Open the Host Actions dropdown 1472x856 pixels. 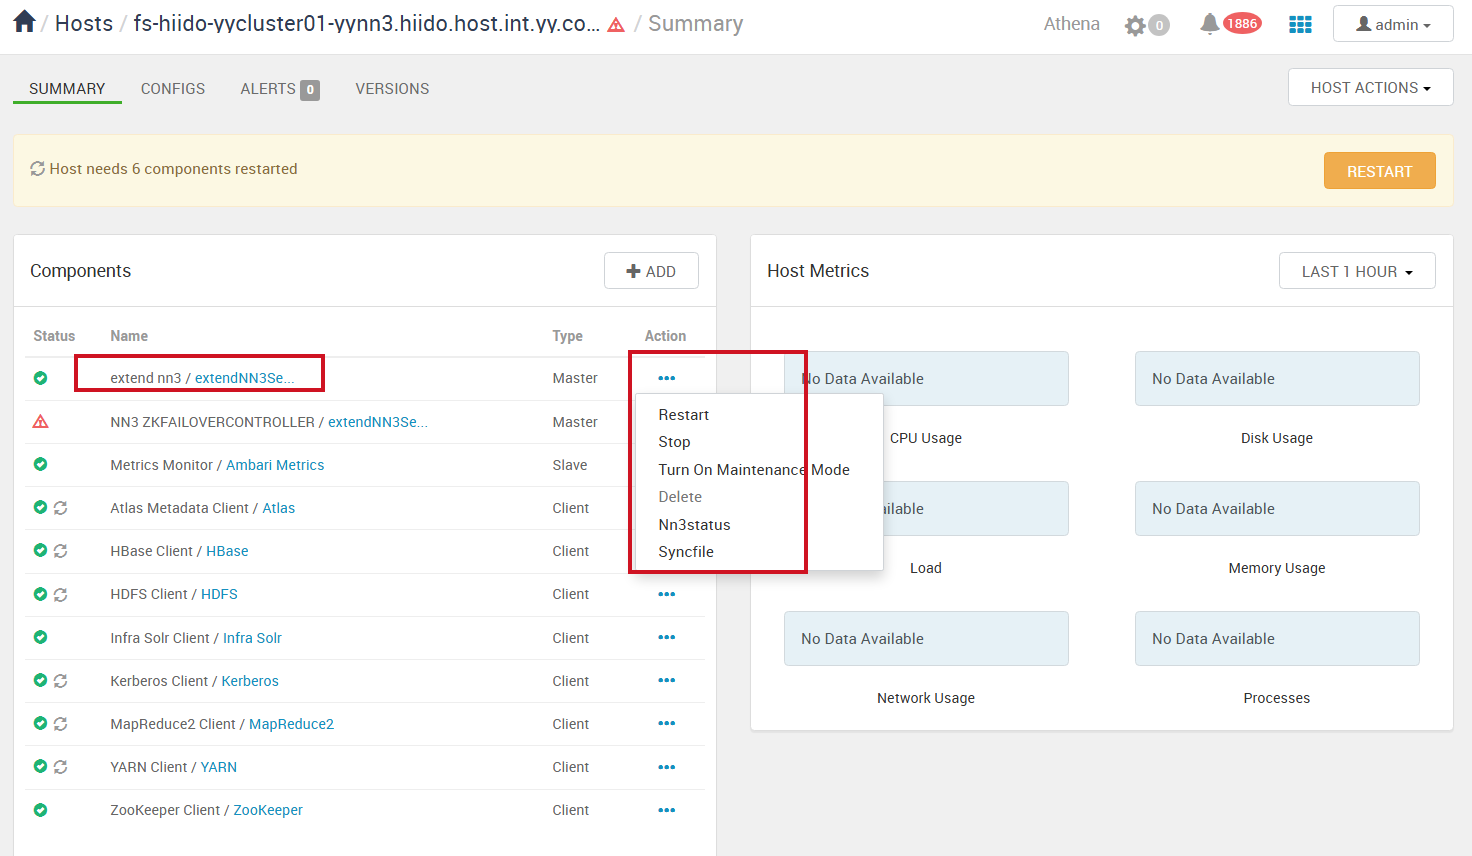1370,88
